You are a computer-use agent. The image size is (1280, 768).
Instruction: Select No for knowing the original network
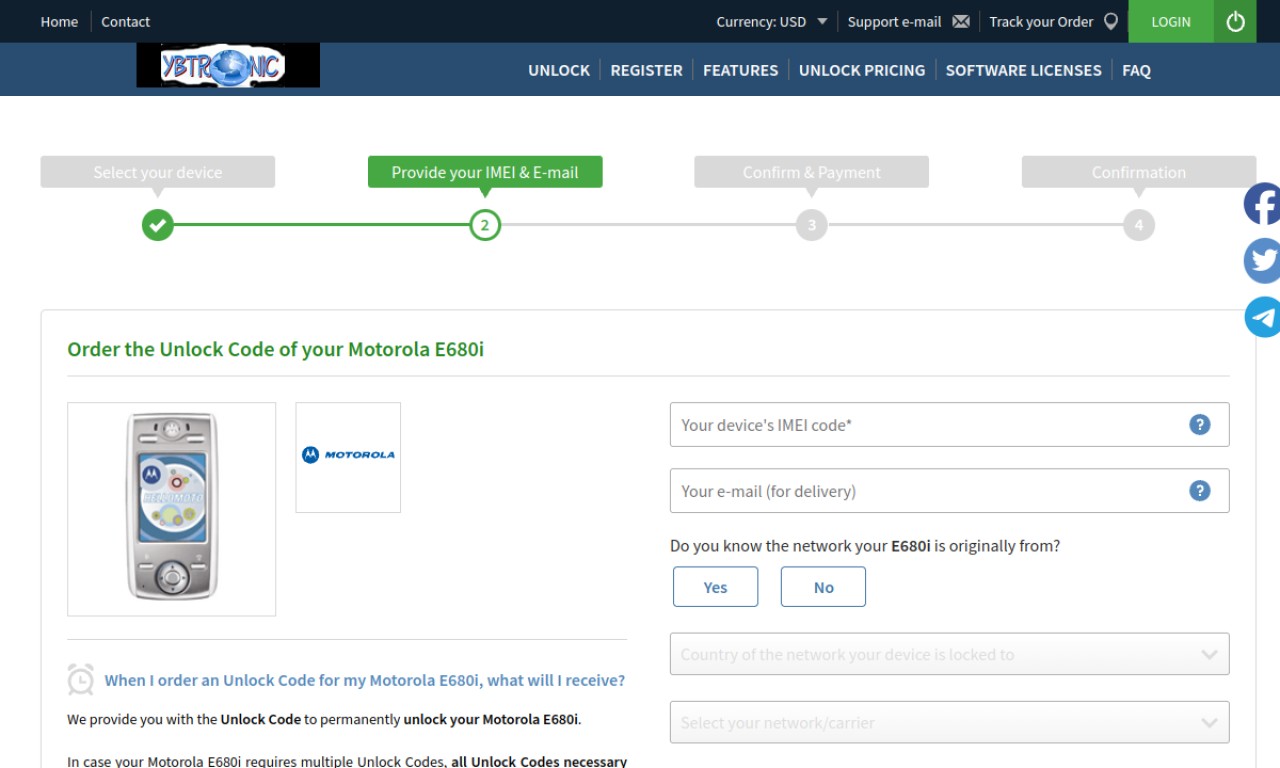[823, 587]
